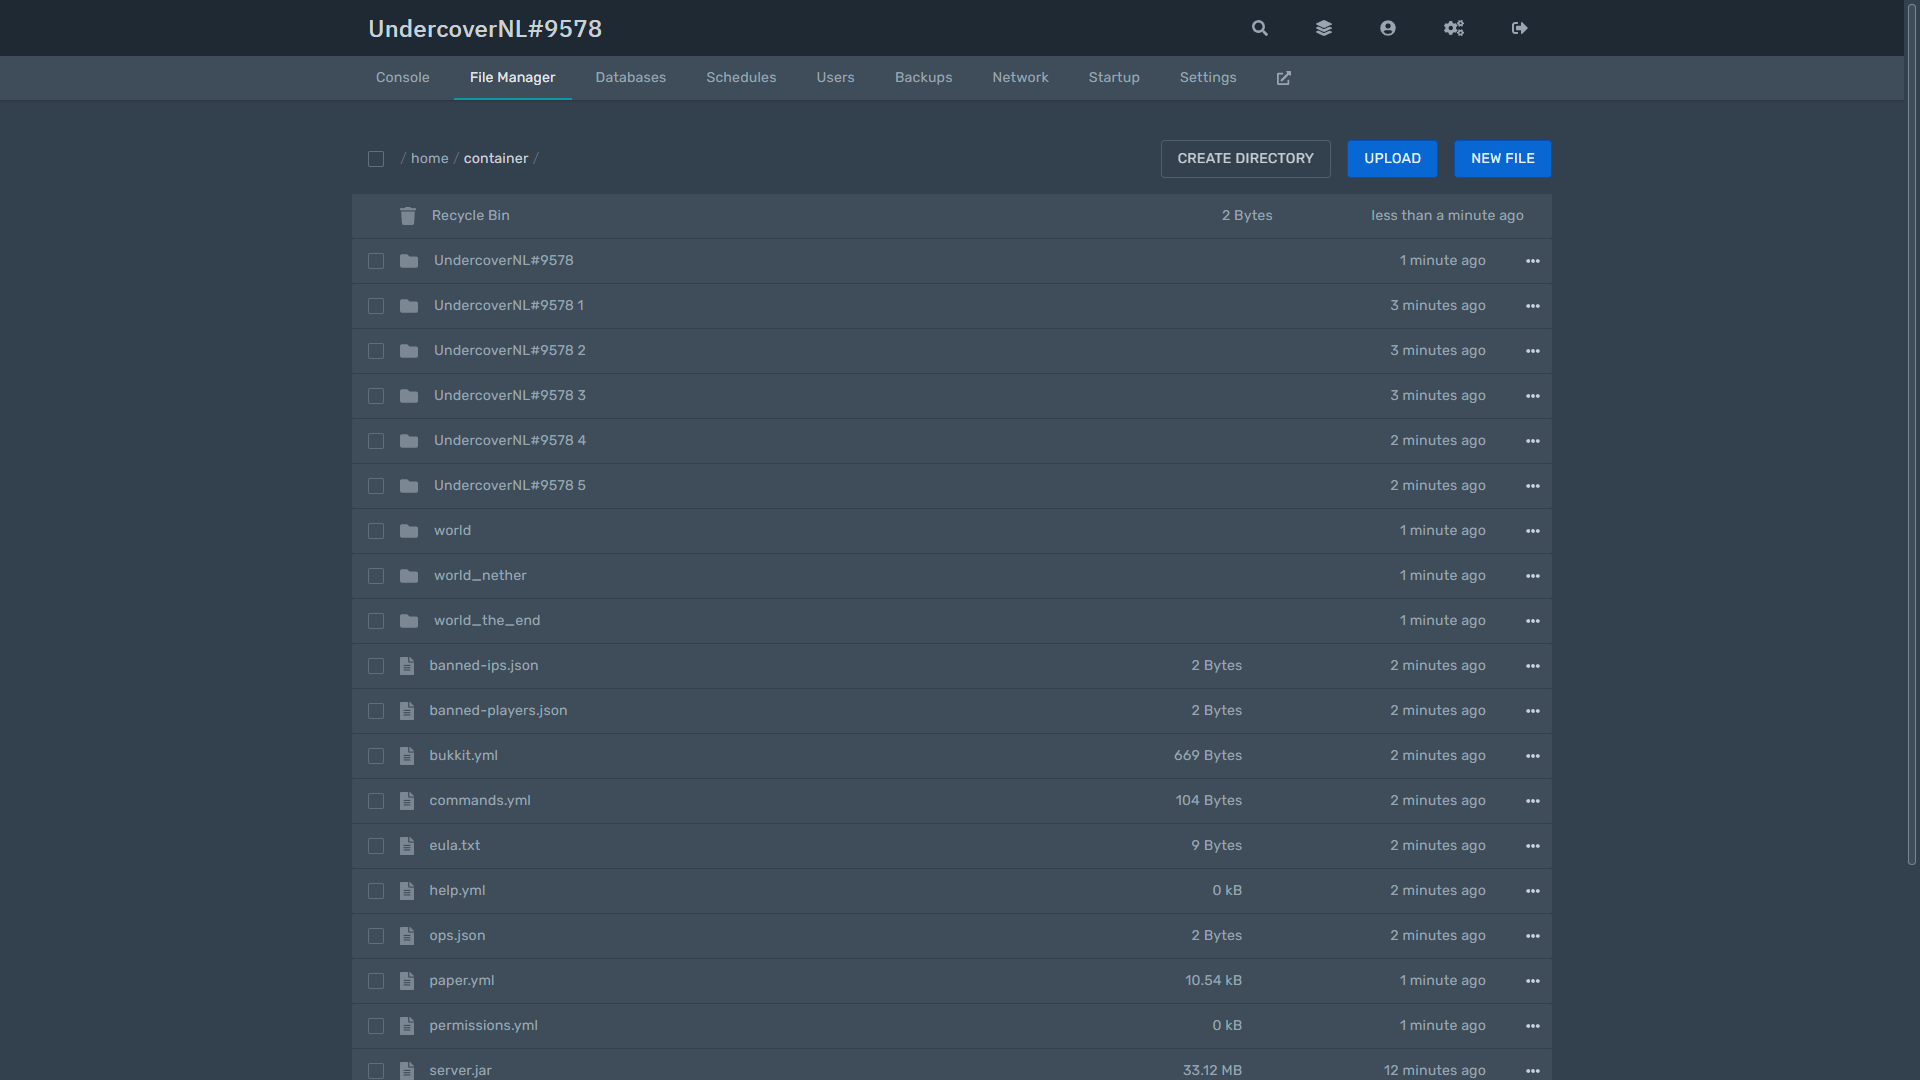The width and height of the screenshot is (1920, 1080).
Task: Click file icon for ops.json
Action: pos(407,936)
